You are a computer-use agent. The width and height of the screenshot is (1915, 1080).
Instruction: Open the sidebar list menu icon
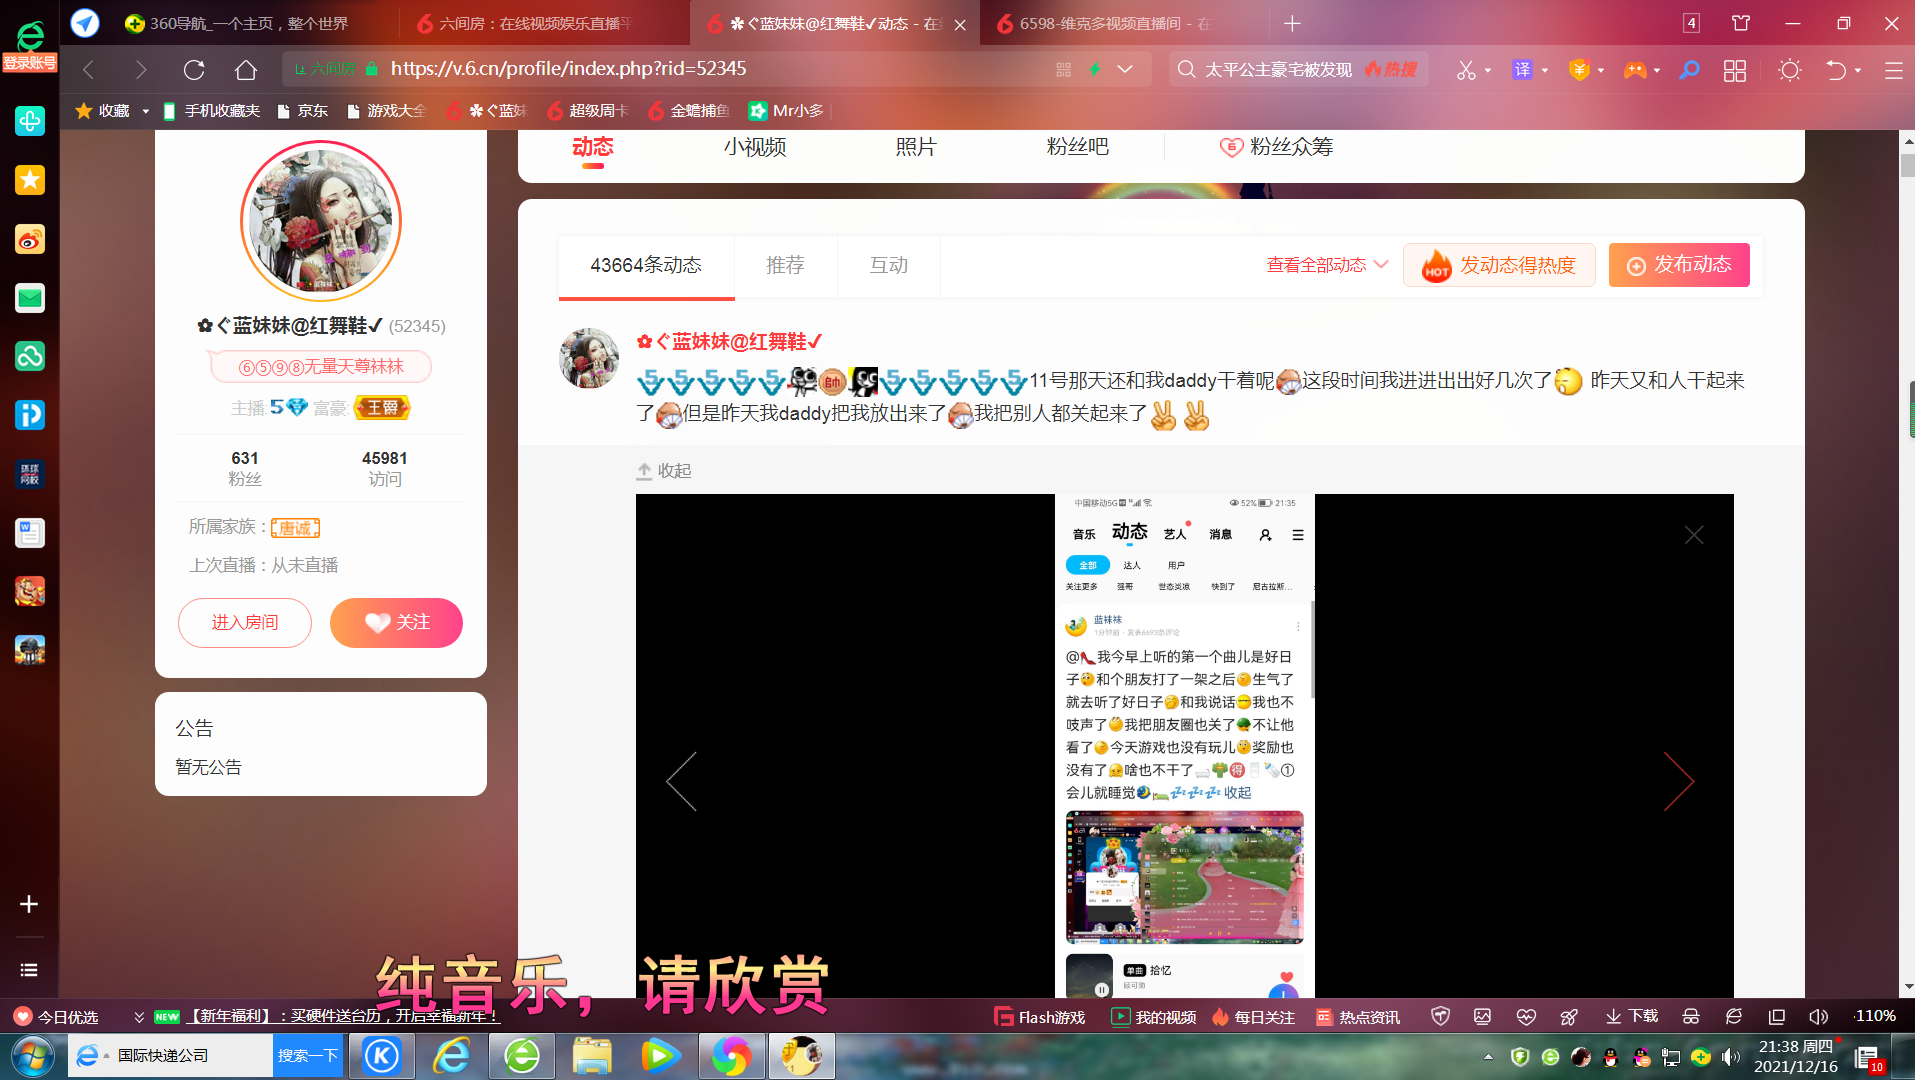tap(29, 970)
